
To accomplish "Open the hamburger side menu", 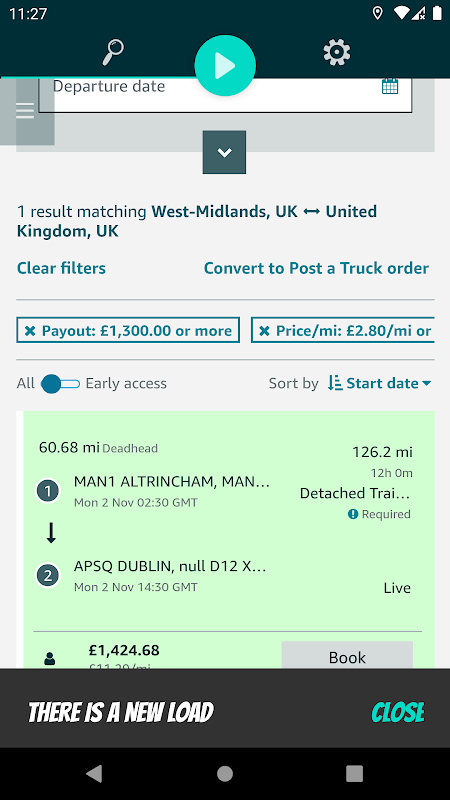I will click(x=25, y=110).
